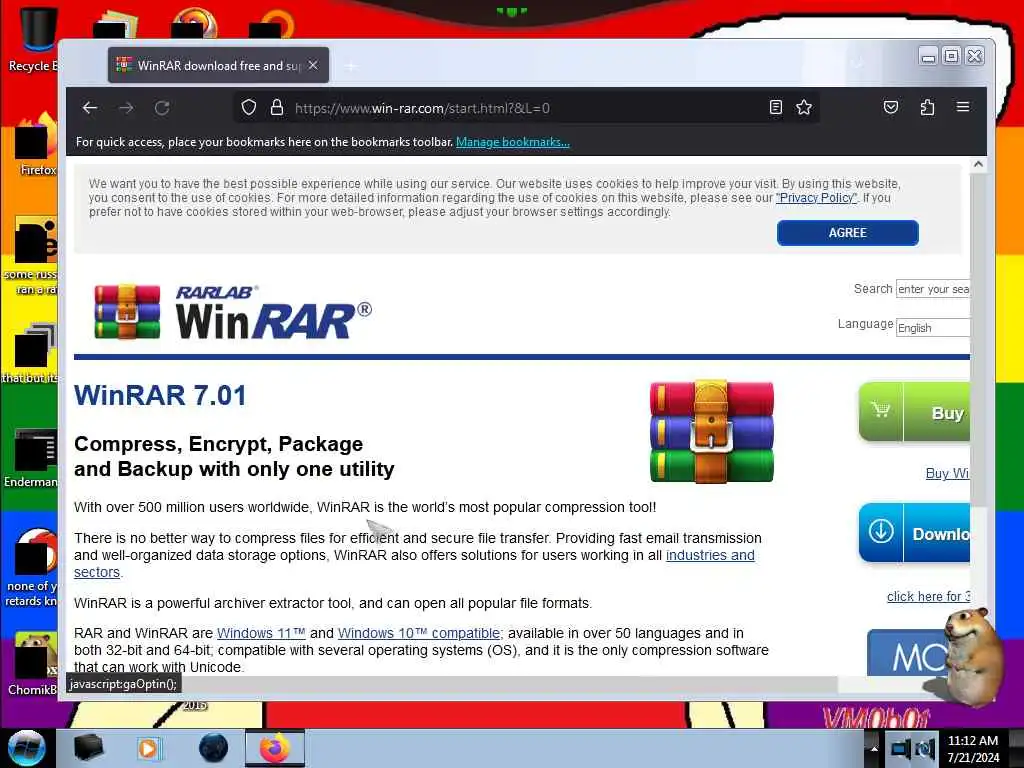Screen dimensions: 1024x768
Task: Open the media player taskbar icon
Action: [149, 748]
